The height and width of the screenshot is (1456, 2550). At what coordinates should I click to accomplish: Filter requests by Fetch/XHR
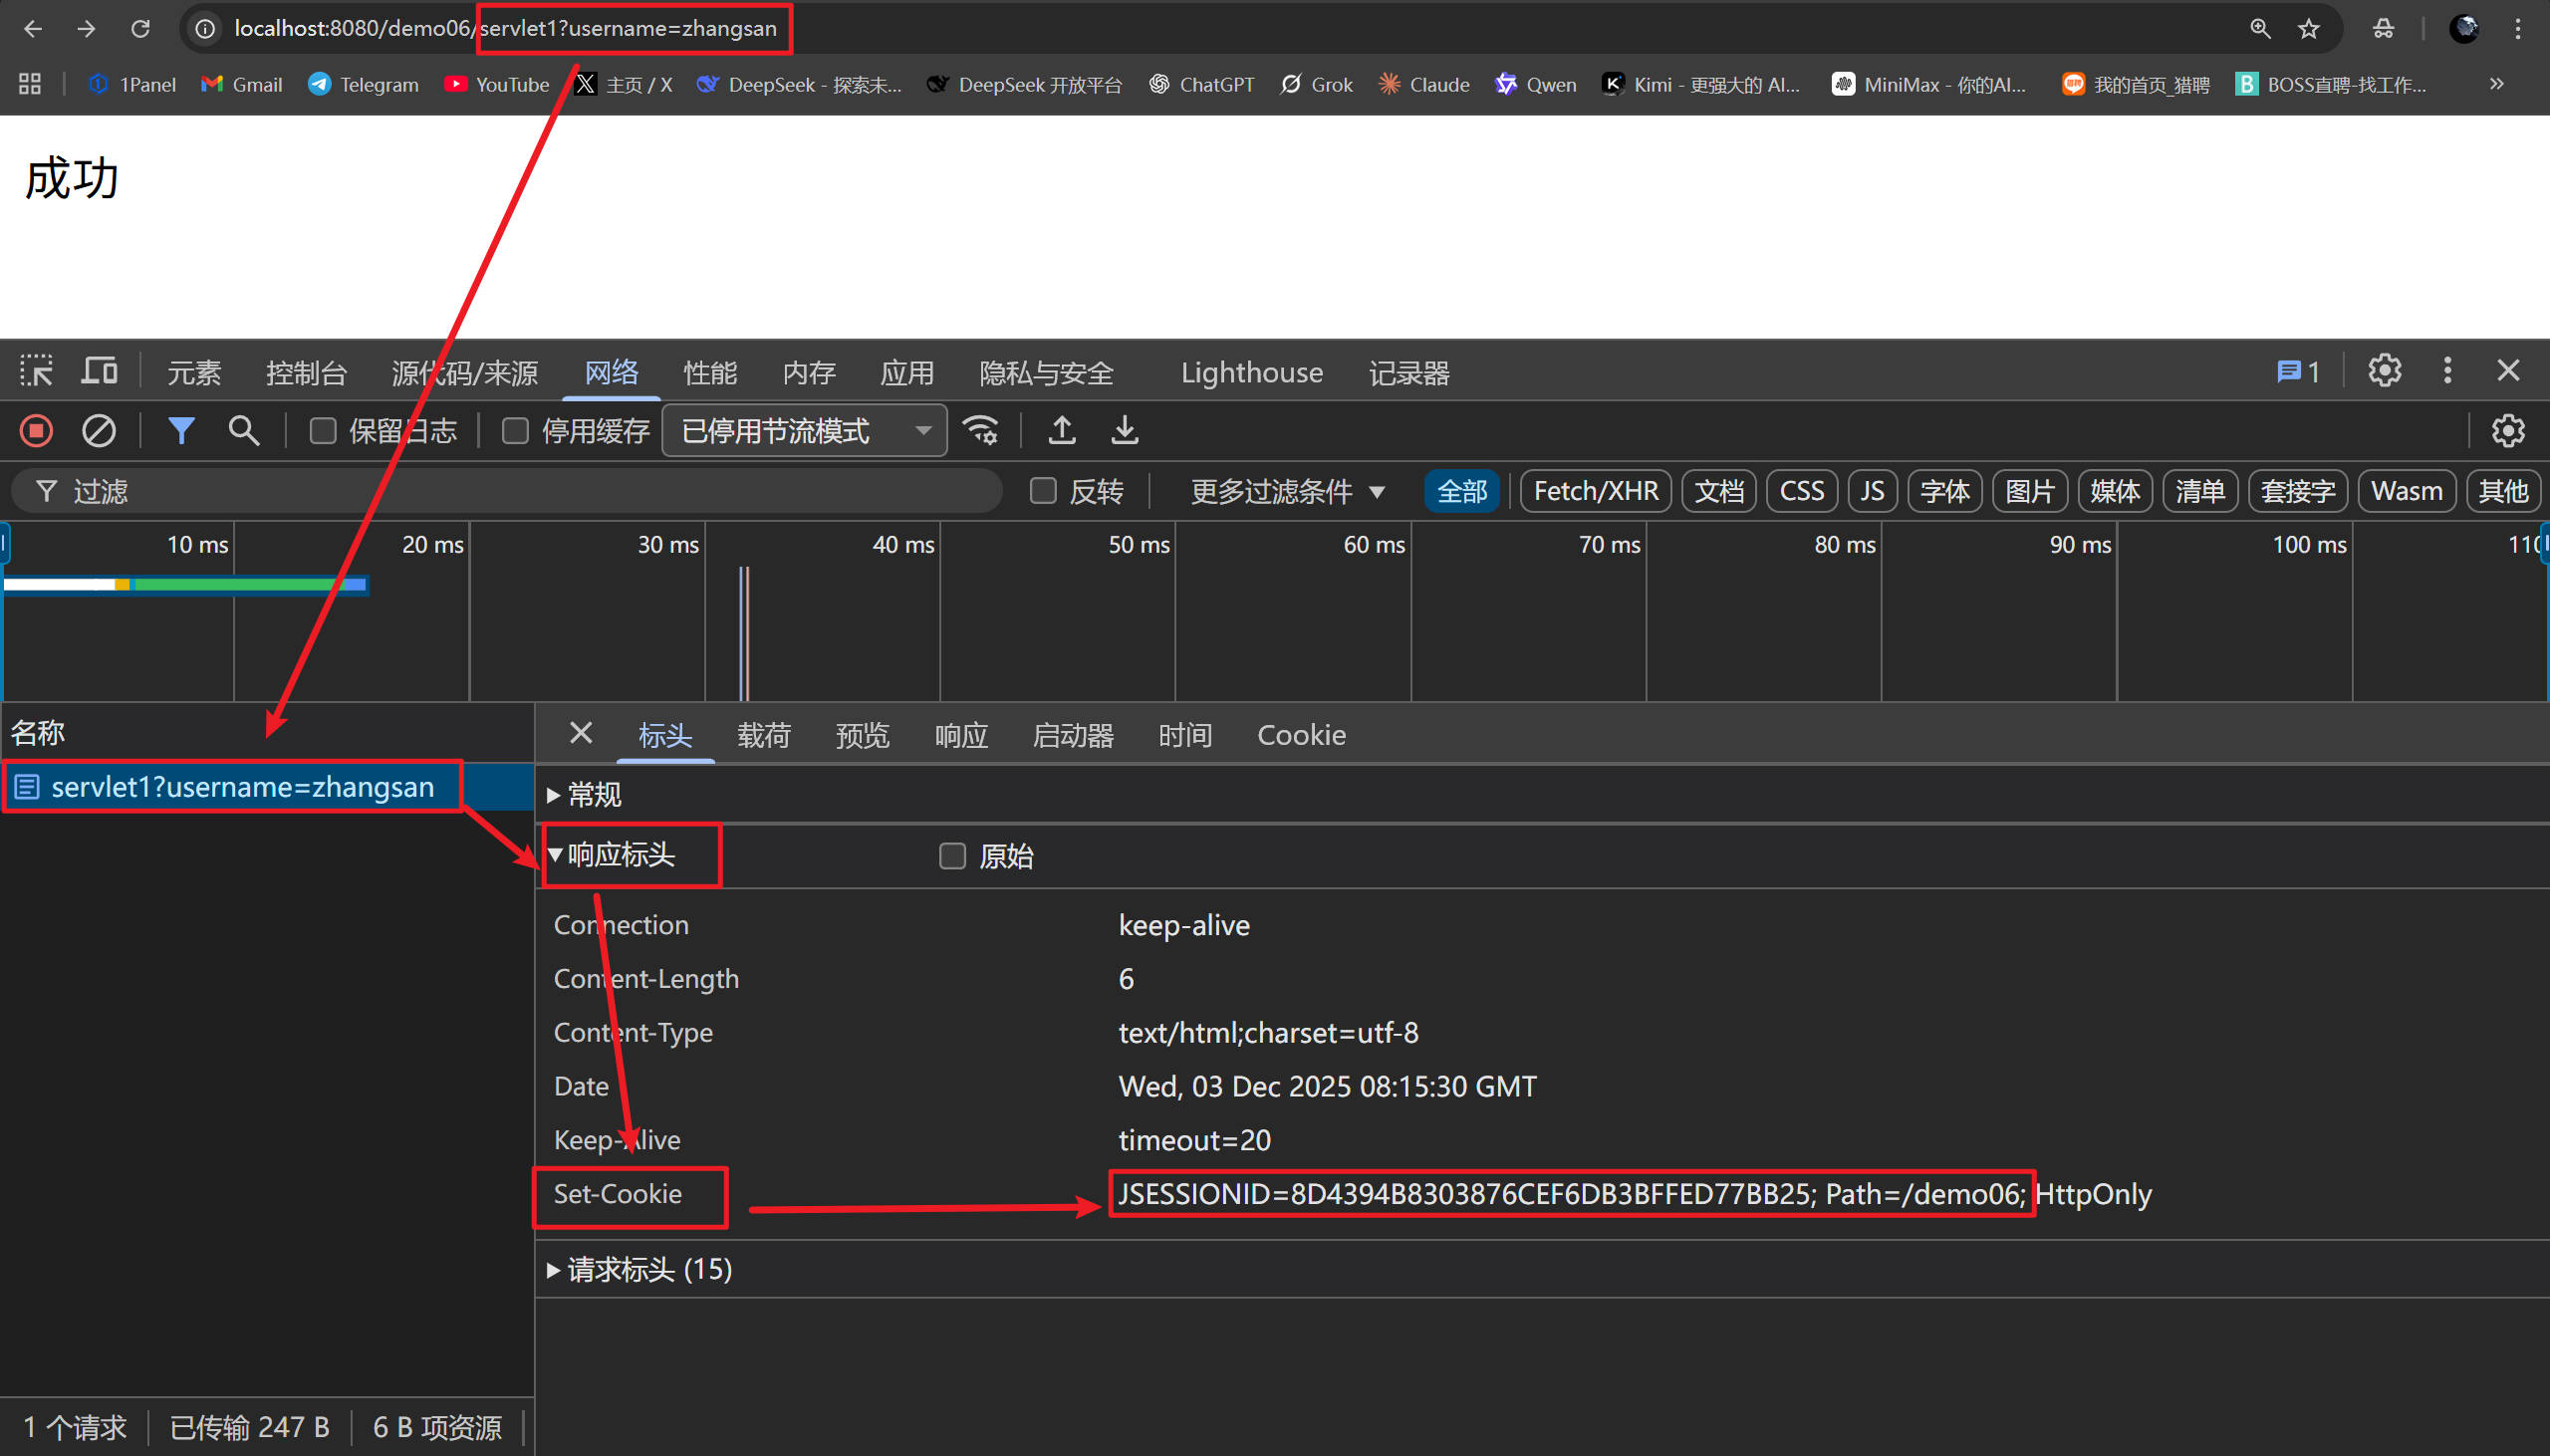click(x=1593, y=490)
